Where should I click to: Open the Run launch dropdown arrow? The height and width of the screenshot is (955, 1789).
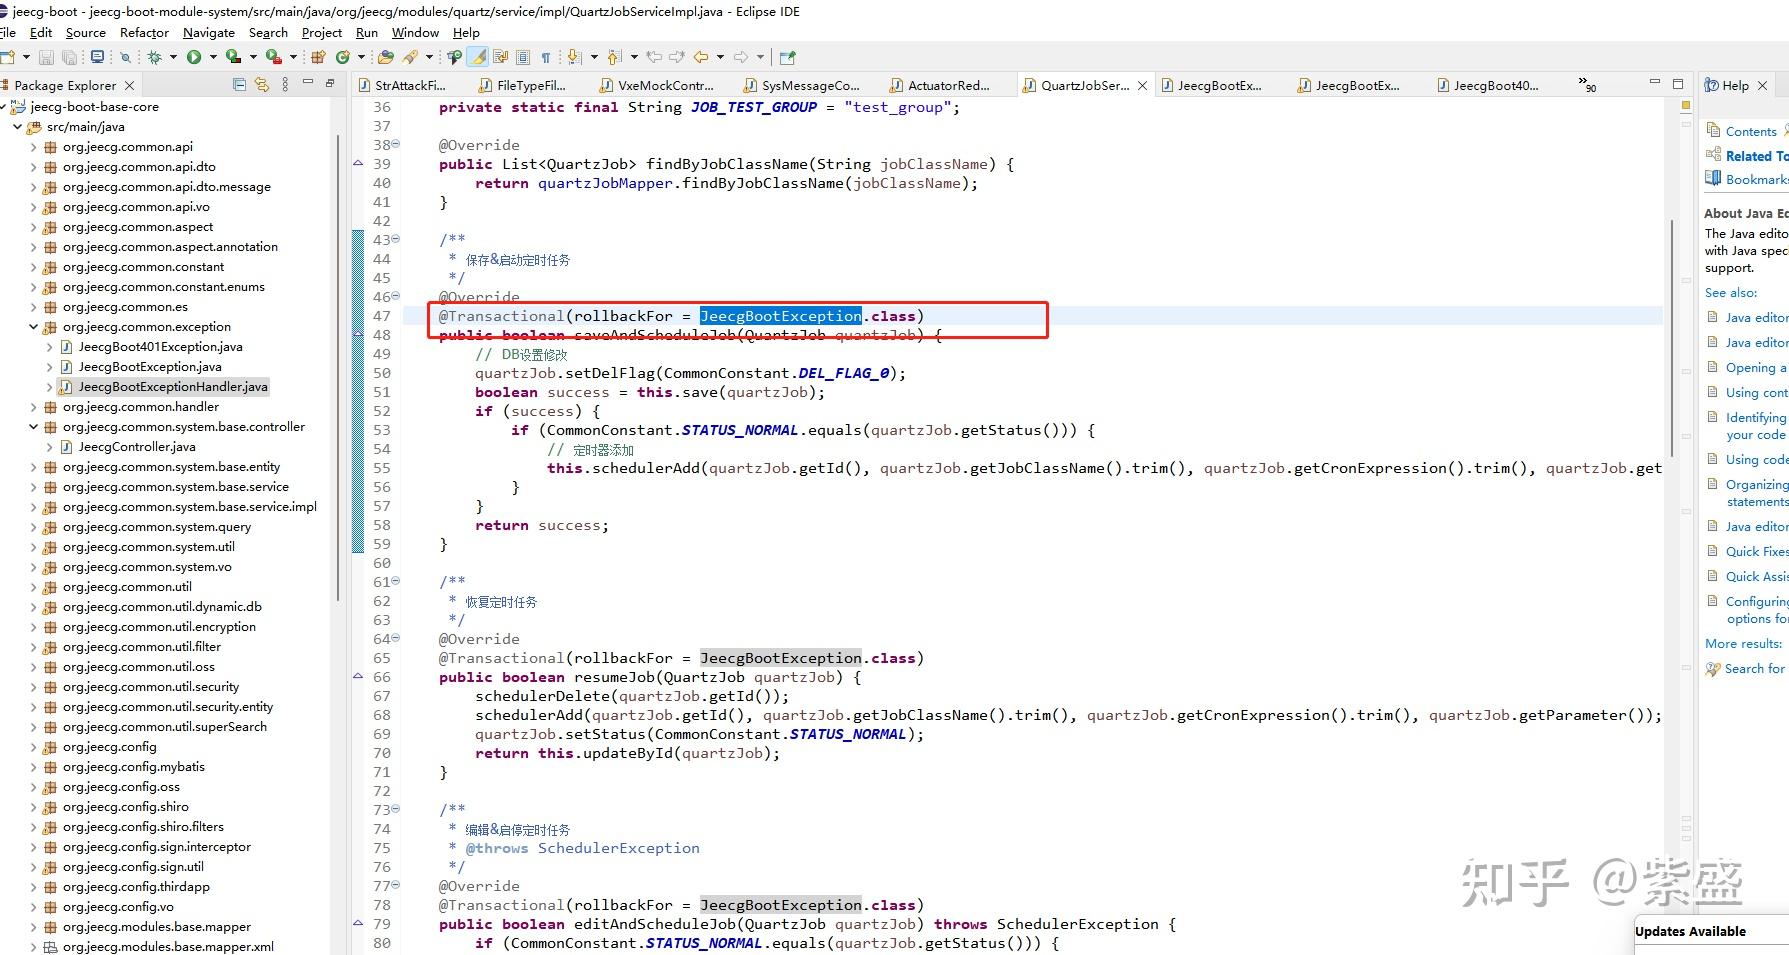click(213, 57)
